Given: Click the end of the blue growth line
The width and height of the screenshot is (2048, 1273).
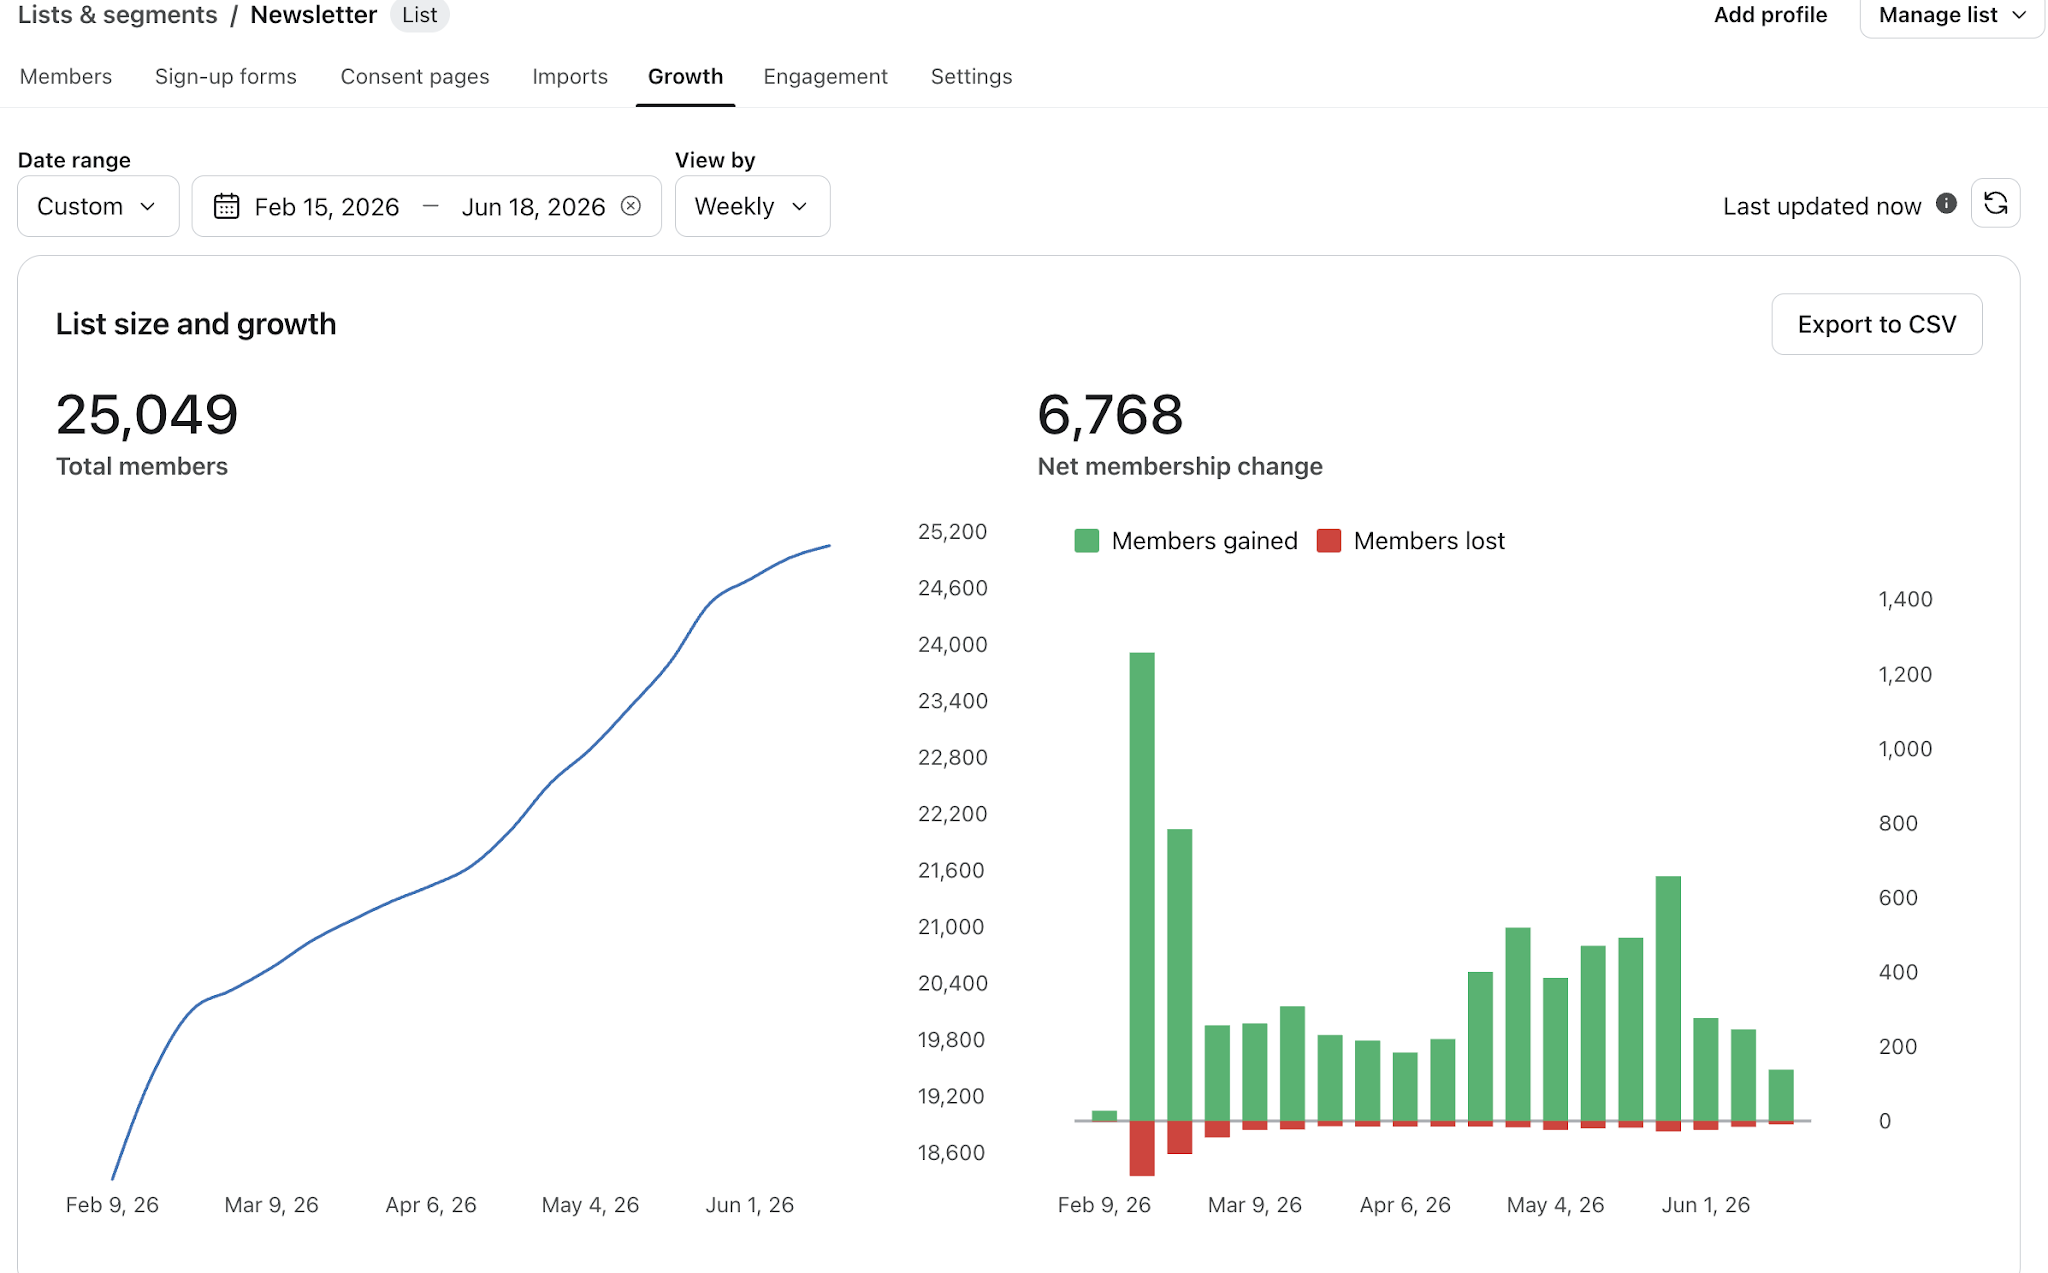Looking at the screenshot, I should [x=829, y=546].
